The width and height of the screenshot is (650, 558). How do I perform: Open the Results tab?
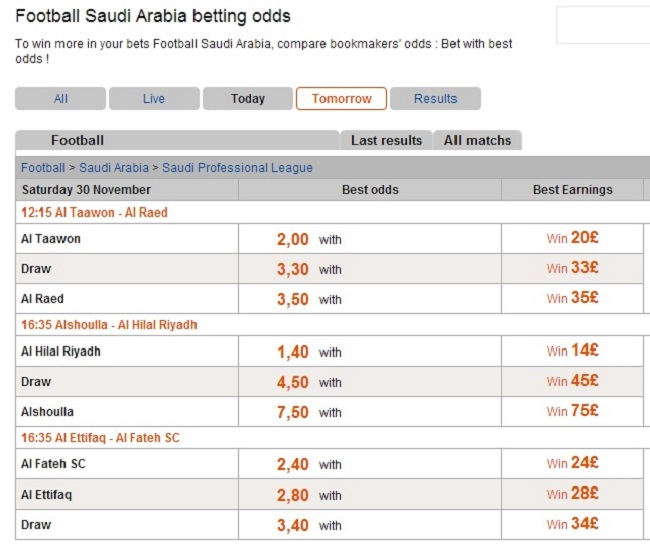tap(435, 99)
